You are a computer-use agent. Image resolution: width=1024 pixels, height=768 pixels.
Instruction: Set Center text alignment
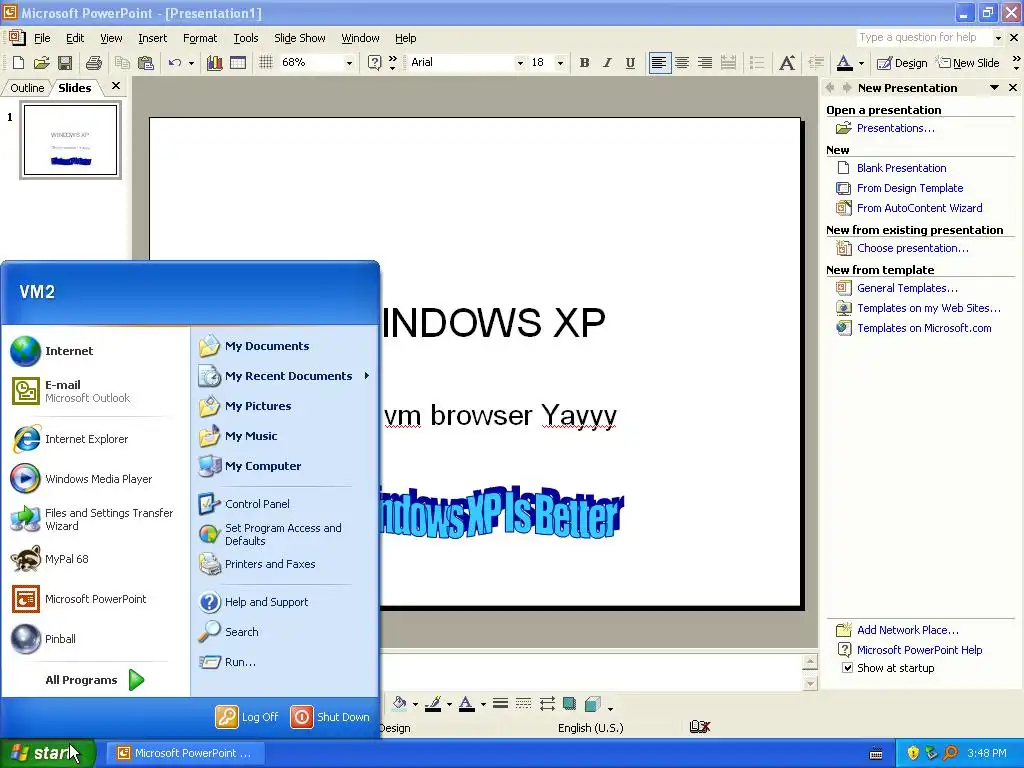[682, 63]
